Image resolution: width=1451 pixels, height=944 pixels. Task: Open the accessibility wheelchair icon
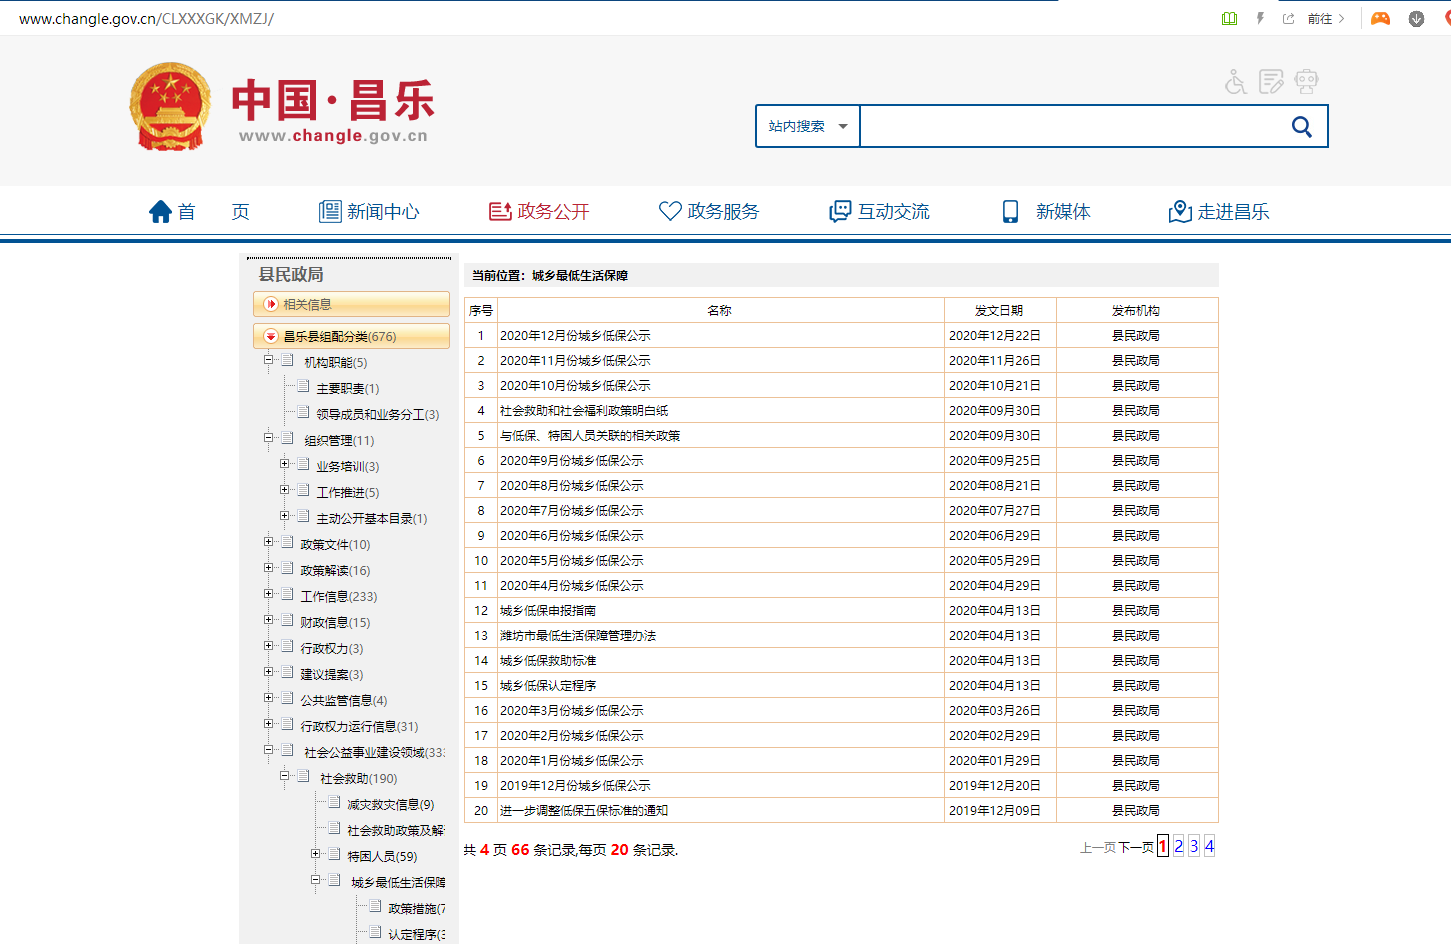(1236, 82)
